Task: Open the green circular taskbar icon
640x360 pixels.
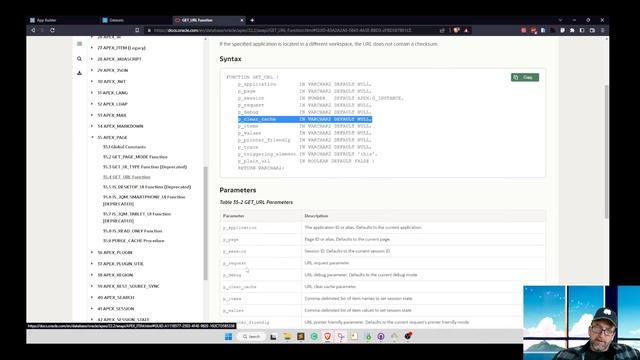Action: [314, 336]
